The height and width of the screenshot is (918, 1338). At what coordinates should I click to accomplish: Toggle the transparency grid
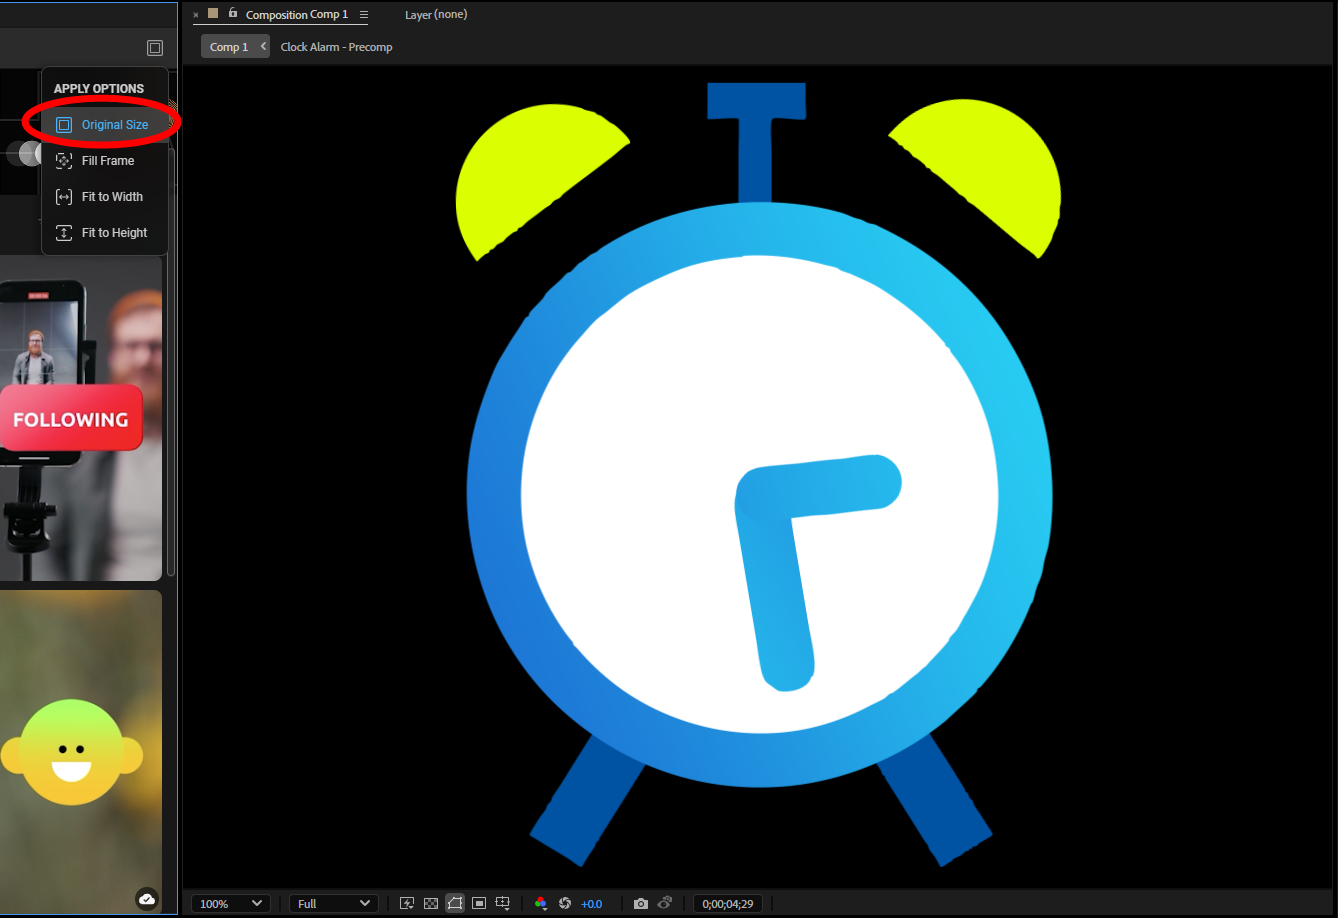point(431,902)
